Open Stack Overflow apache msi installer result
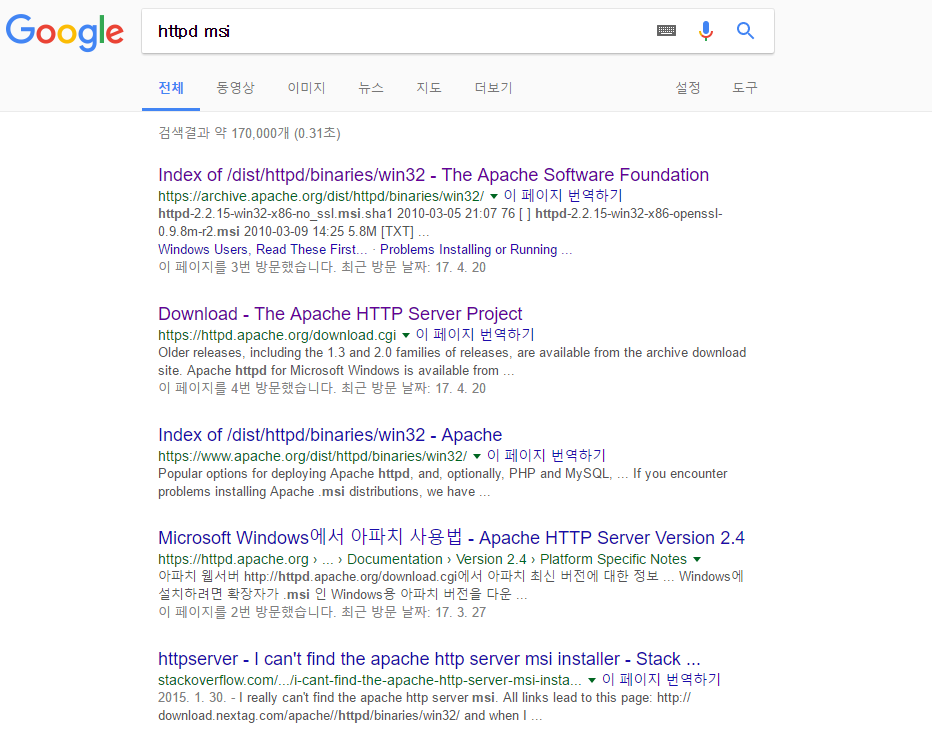The width and height of the screenshot is (932, 753). [429, 659]
